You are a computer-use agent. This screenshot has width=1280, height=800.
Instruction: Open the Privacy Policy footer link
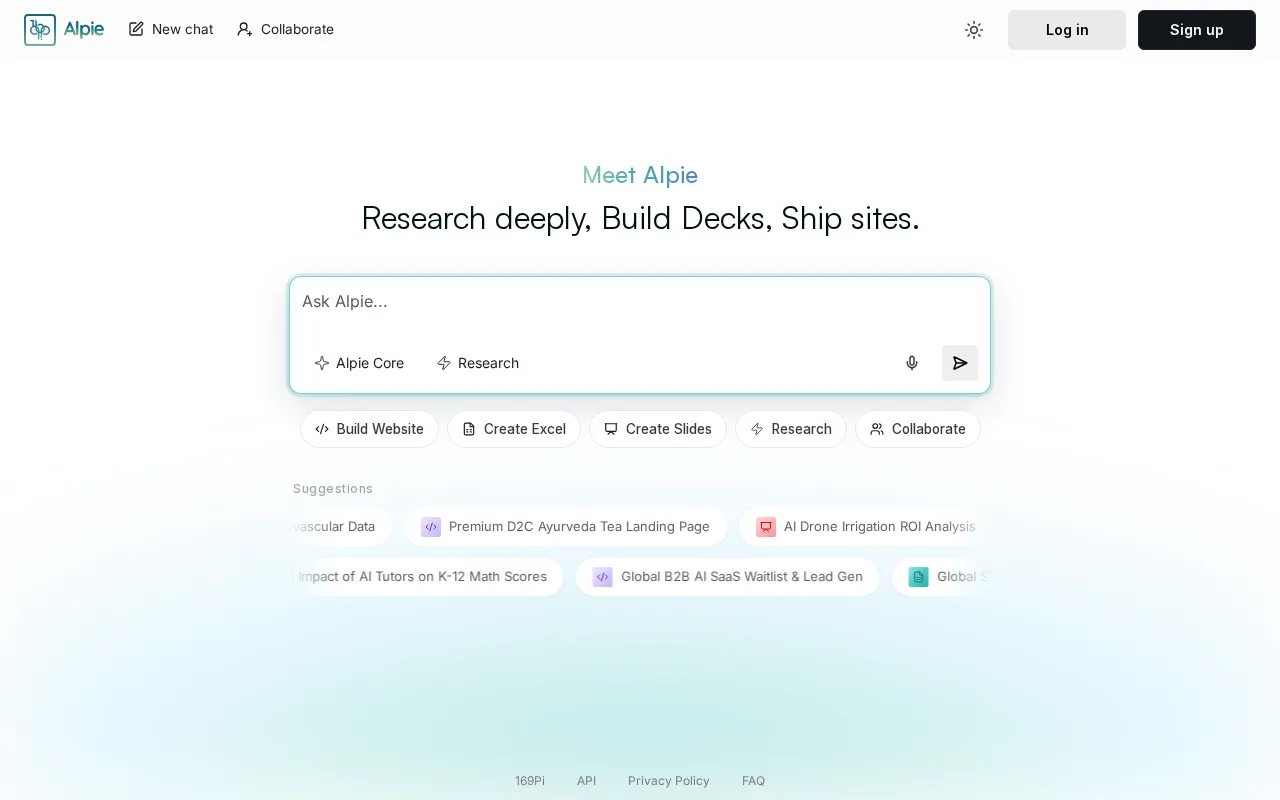click(669, 781)
